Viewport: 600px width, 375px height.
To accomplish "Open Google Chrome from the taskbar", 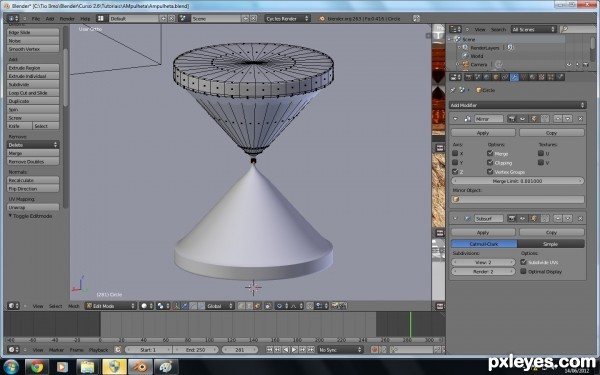I will [37, 367].
